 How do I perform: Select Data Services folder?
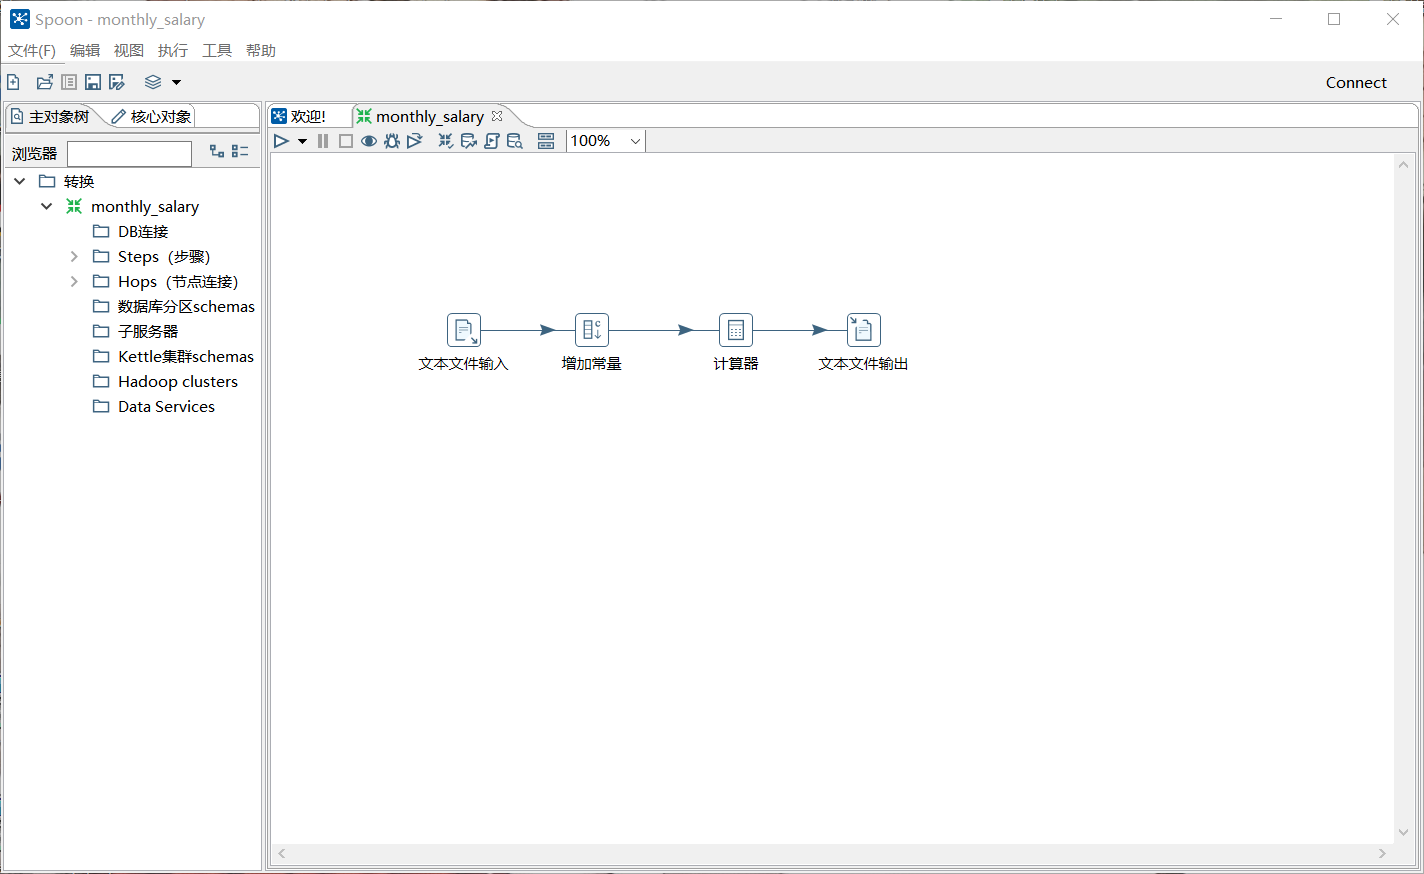tap(166, 406)
